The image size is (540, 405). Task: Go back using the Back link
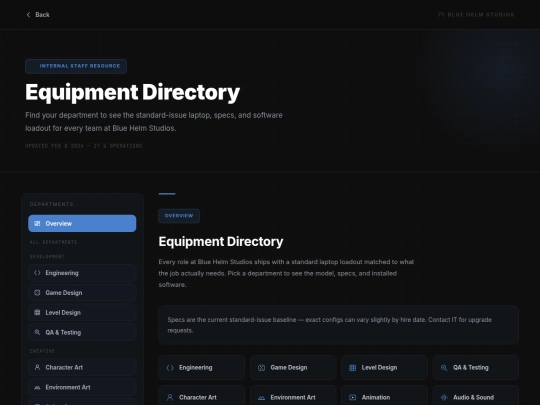point(38,14)
